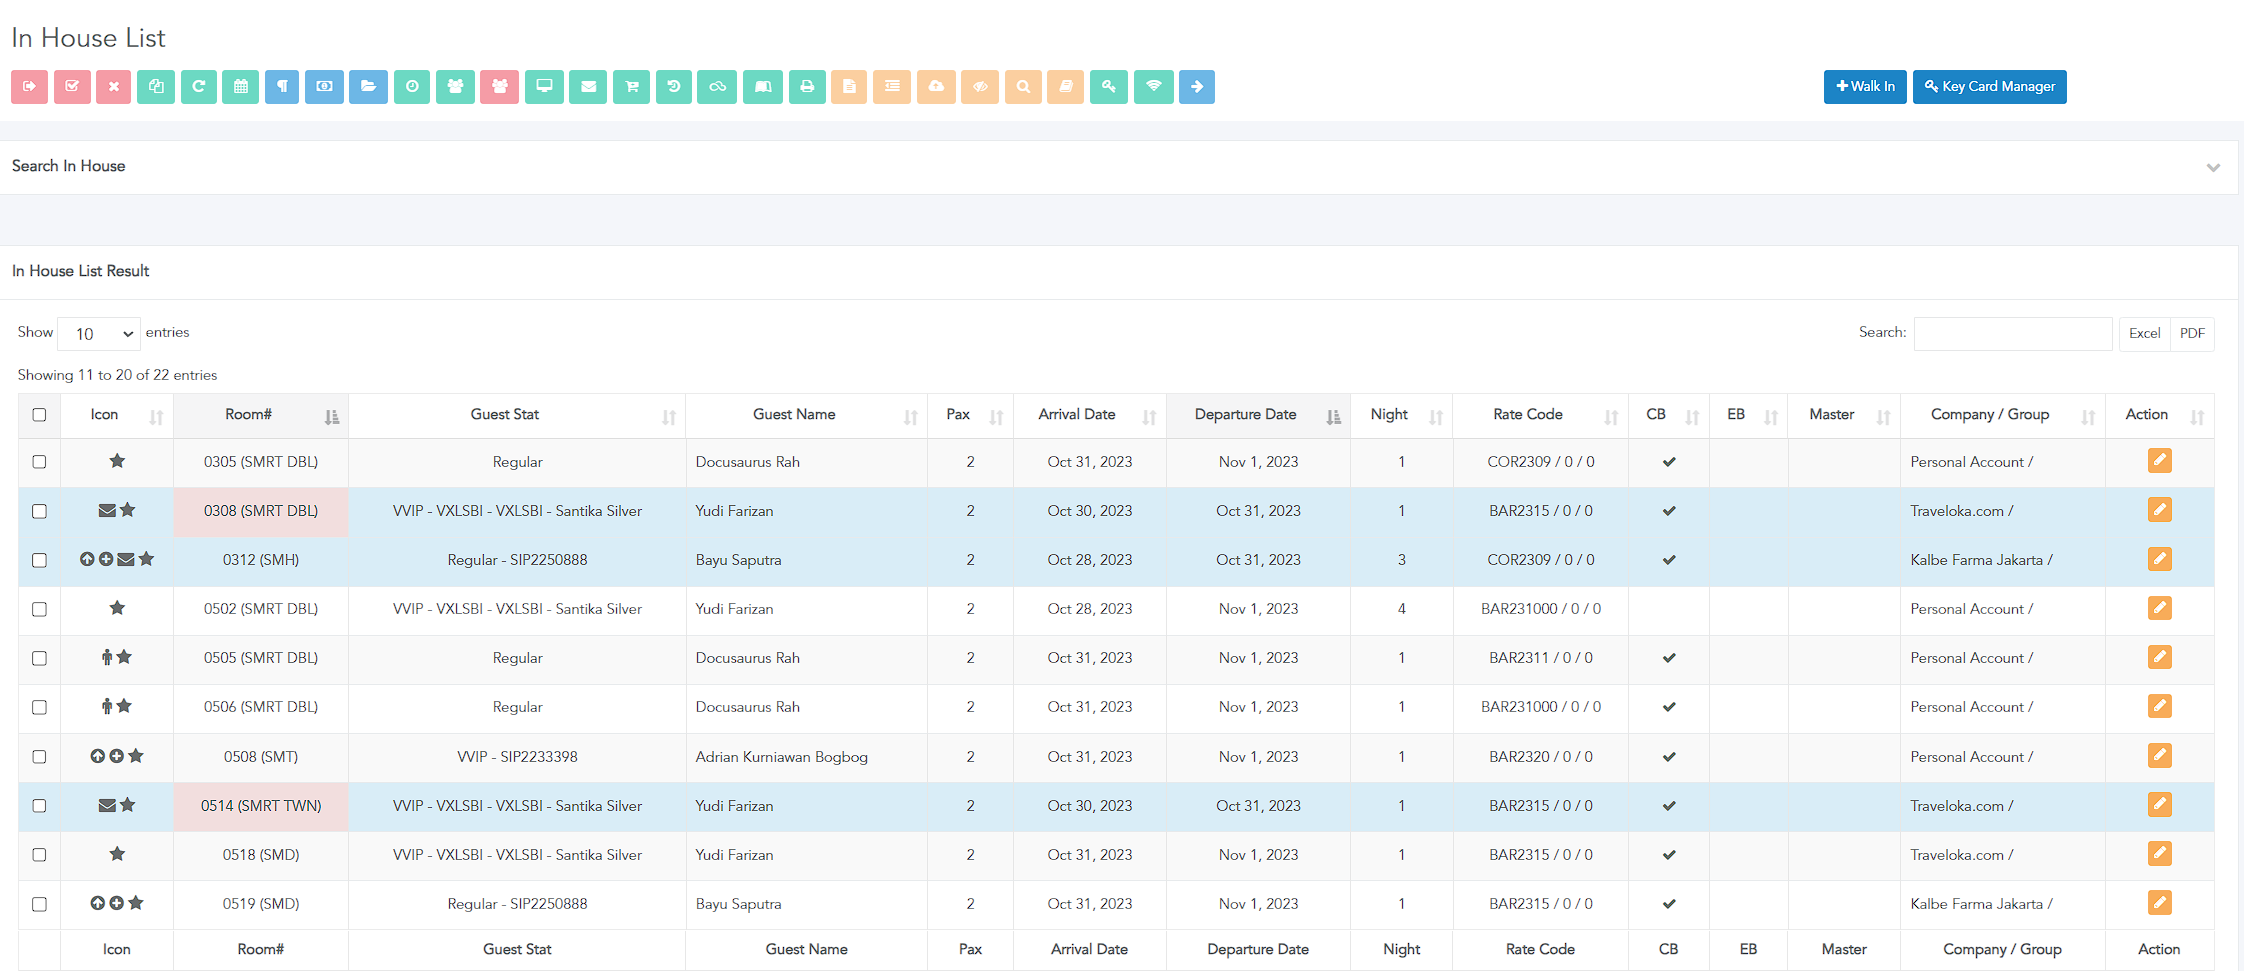Click the orange outdent list toolbar icon
This screenshot has width=2244, height=971.
(x=892, y=87)
